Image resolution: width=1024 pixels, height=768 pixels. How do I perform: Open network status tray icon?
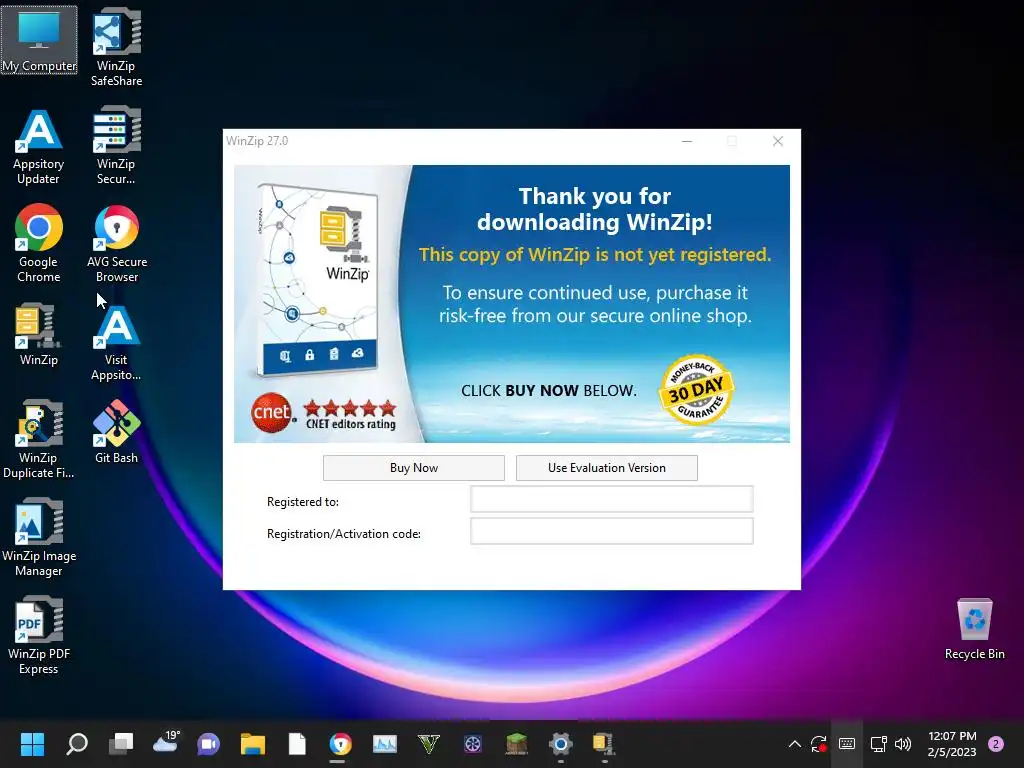pyautogui.click(x=878, y=744)
